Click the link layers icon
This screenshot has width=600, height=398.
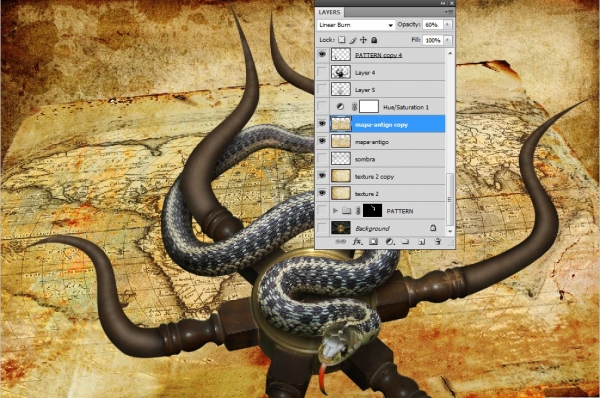coord(340,242)
